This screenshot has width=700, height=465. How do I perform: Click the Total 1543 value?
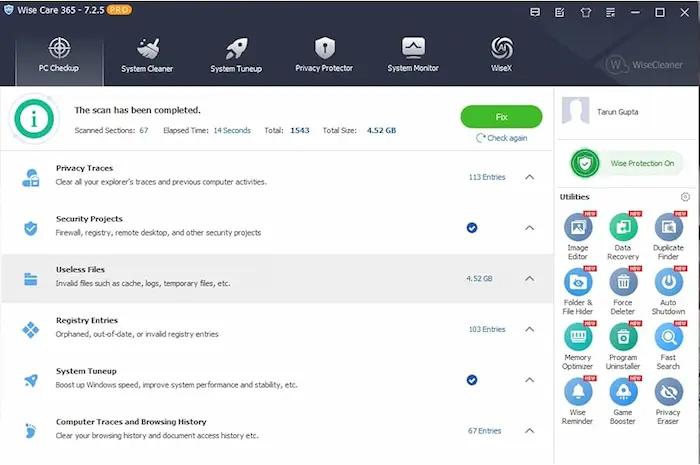pyautogui.click(x=300, y=130)
